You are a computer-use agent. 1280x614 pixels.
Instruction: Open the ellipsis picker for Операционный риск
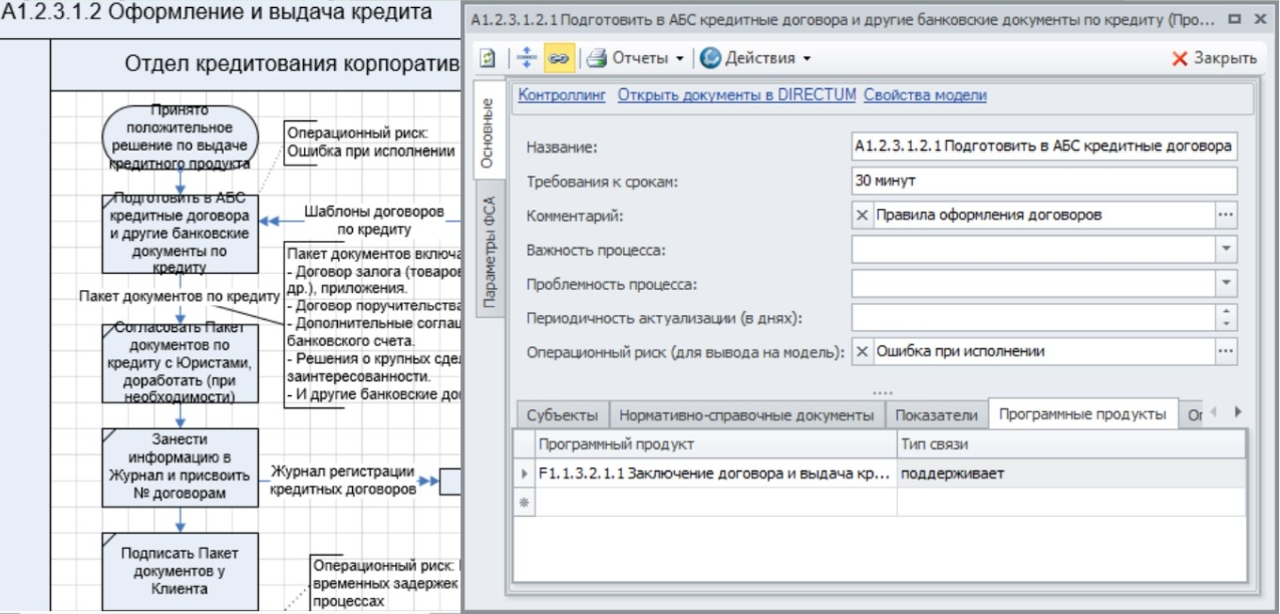(x=1226, y=352)
